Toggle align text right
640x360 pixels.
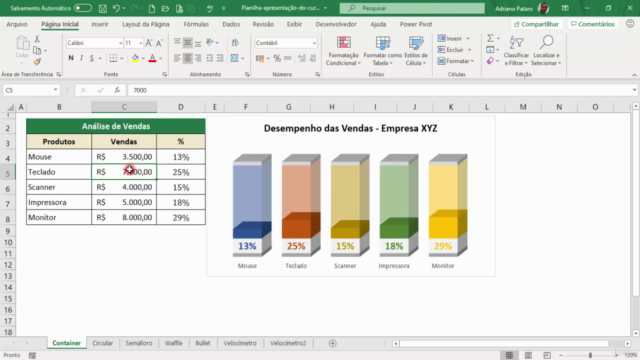[x=198, y=58]
